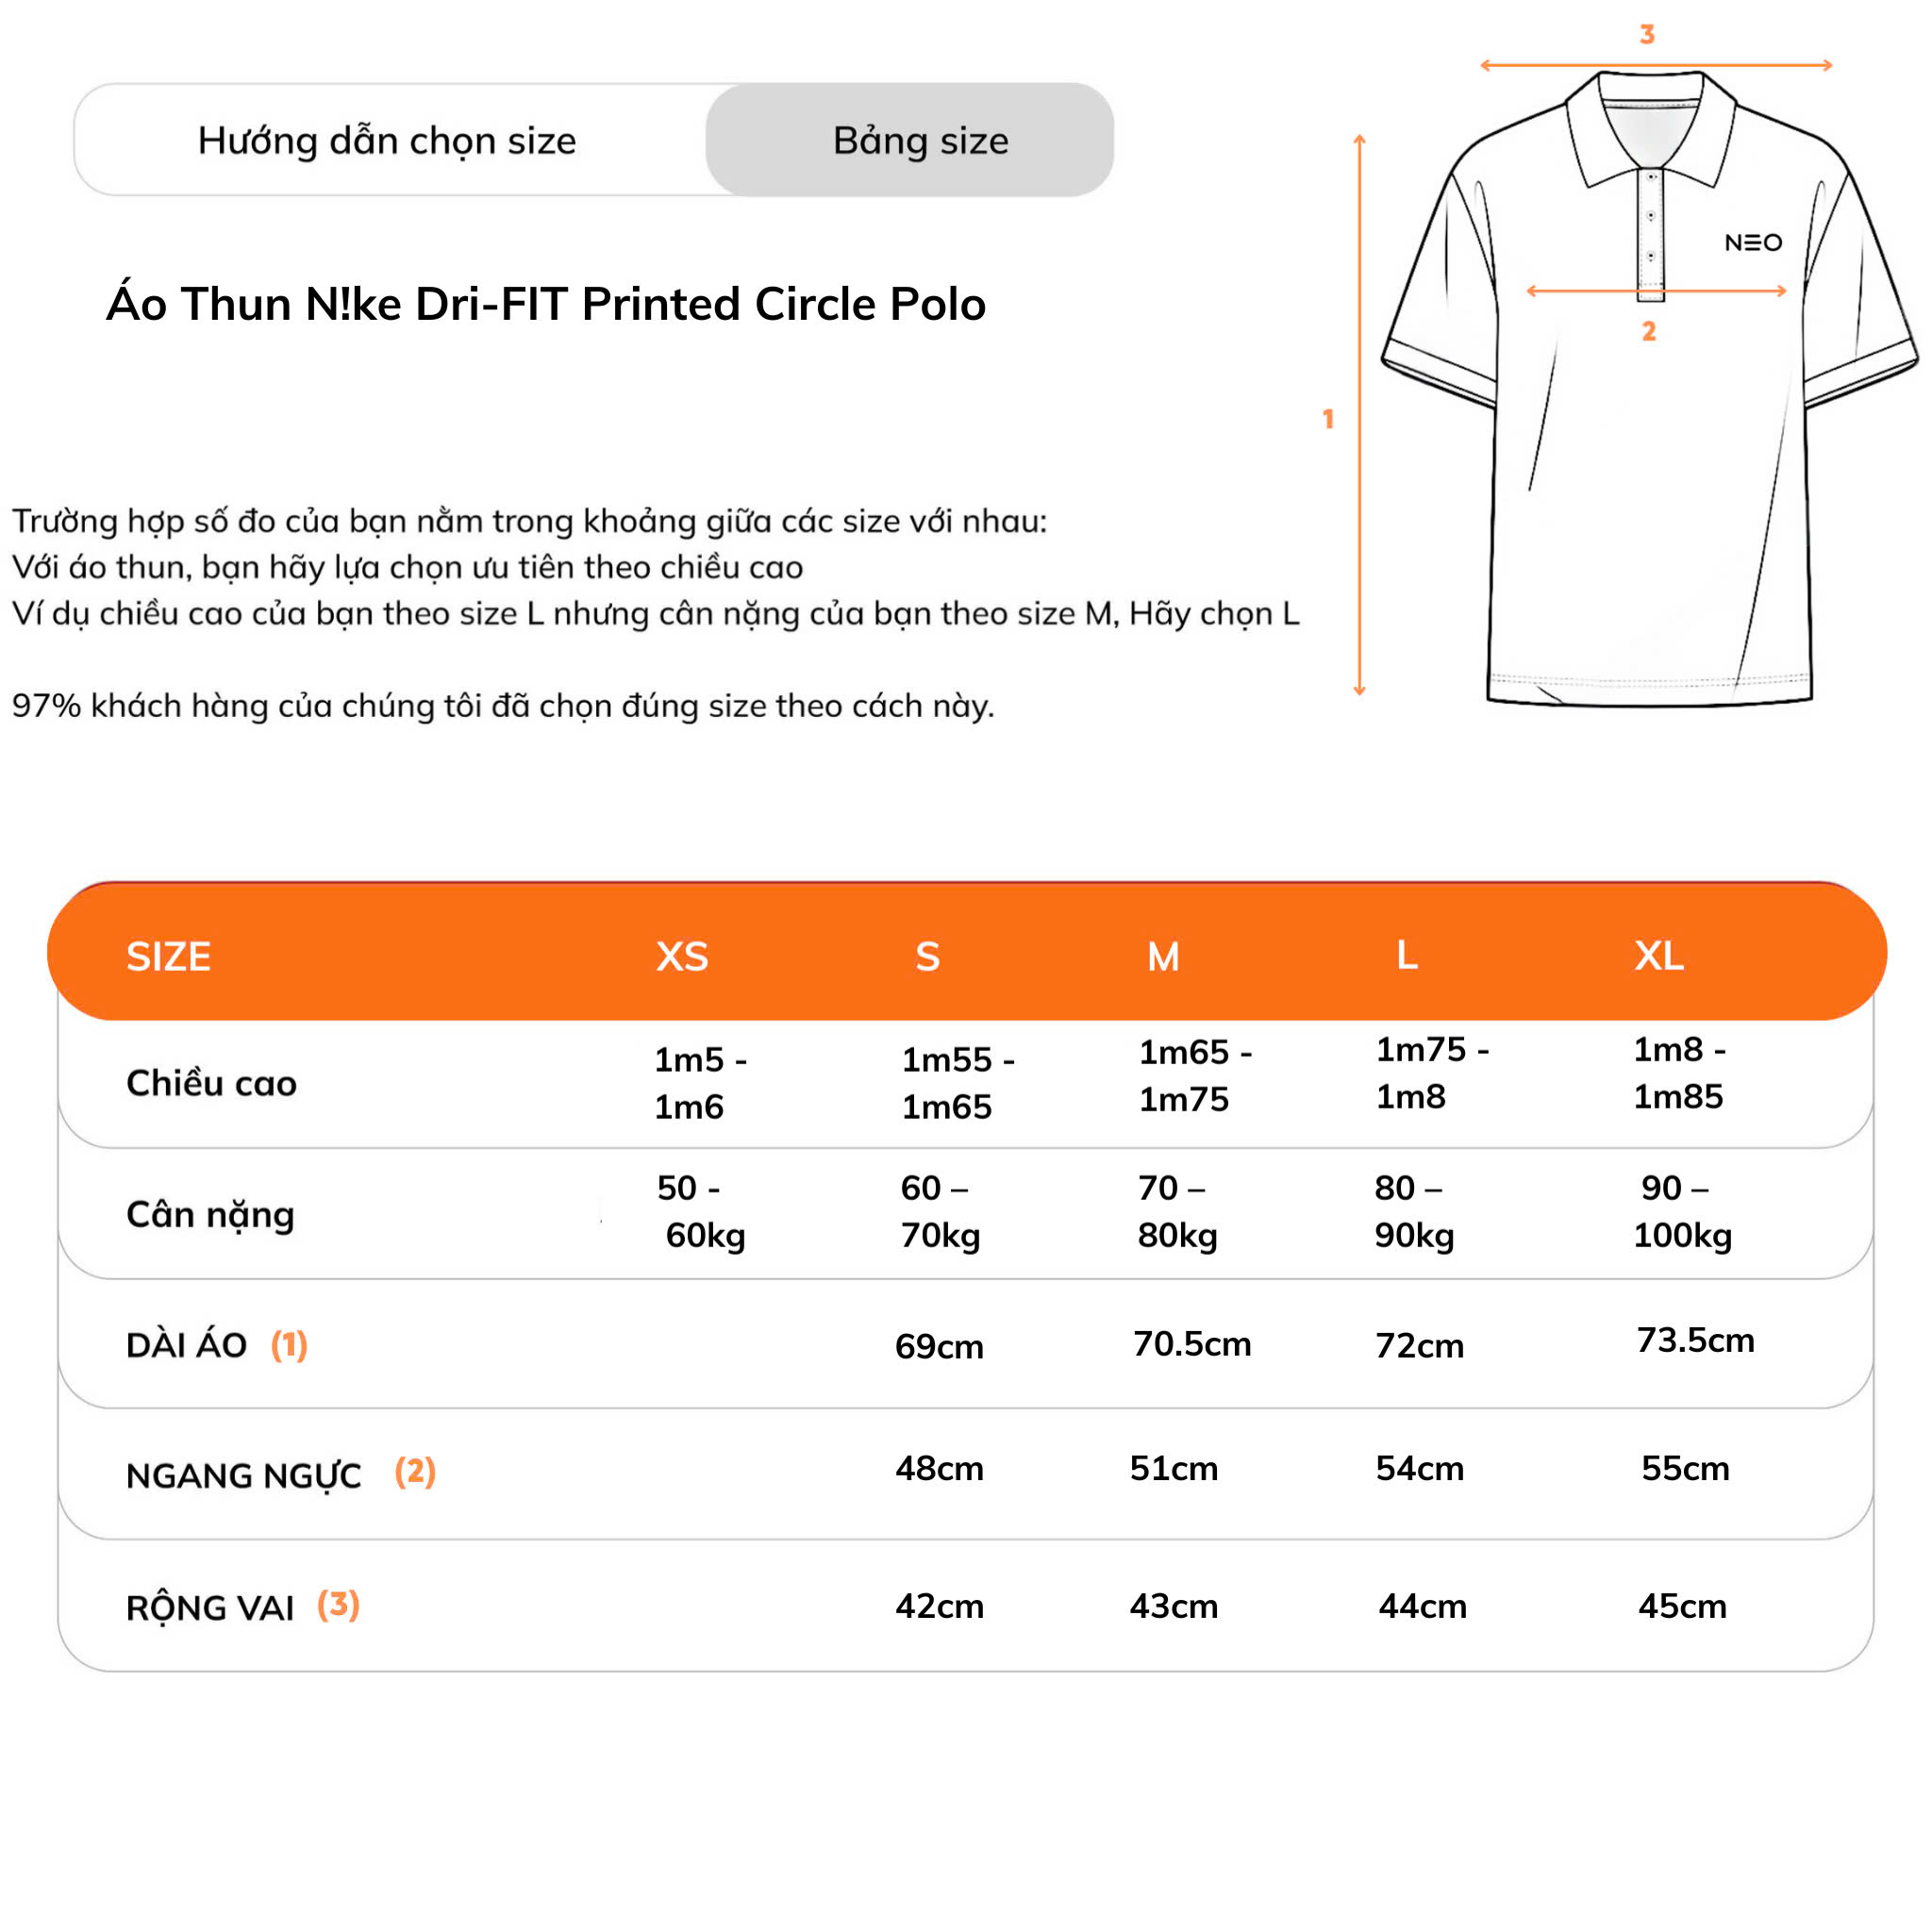Click the 73.5cm shirt length value for XL

coord(1695,1340)
